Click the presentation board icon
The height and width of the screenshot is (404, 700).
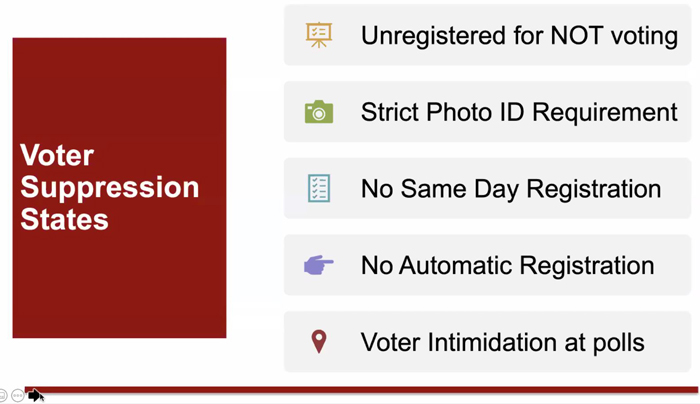(319, 35)
